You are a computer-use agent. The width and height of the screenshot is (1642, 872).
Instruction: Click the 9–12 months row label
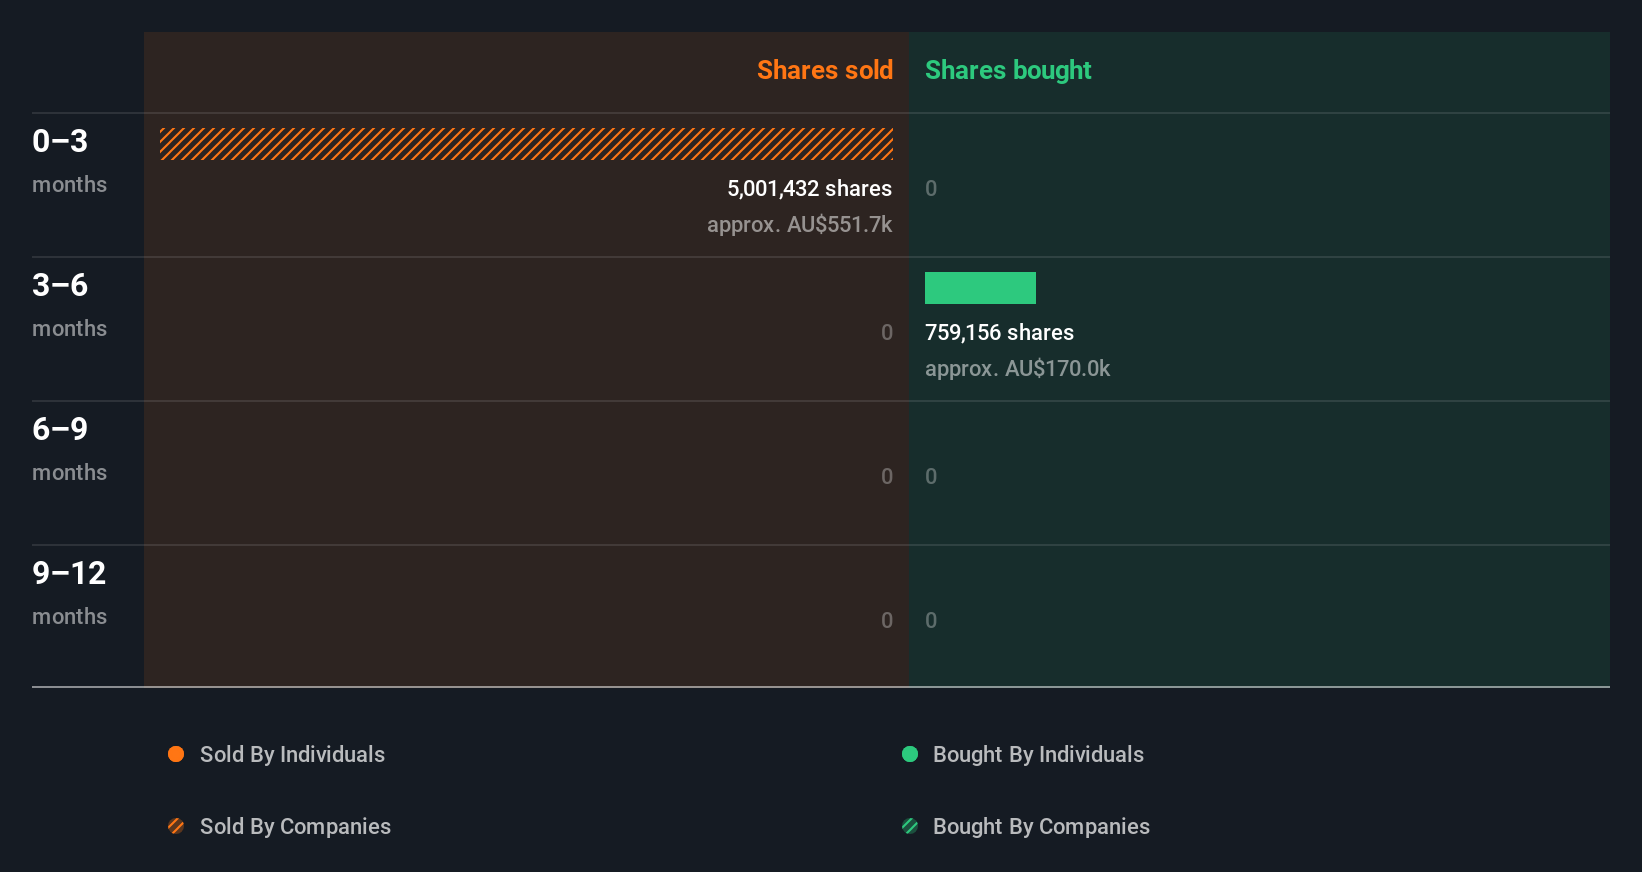[69, 592]
